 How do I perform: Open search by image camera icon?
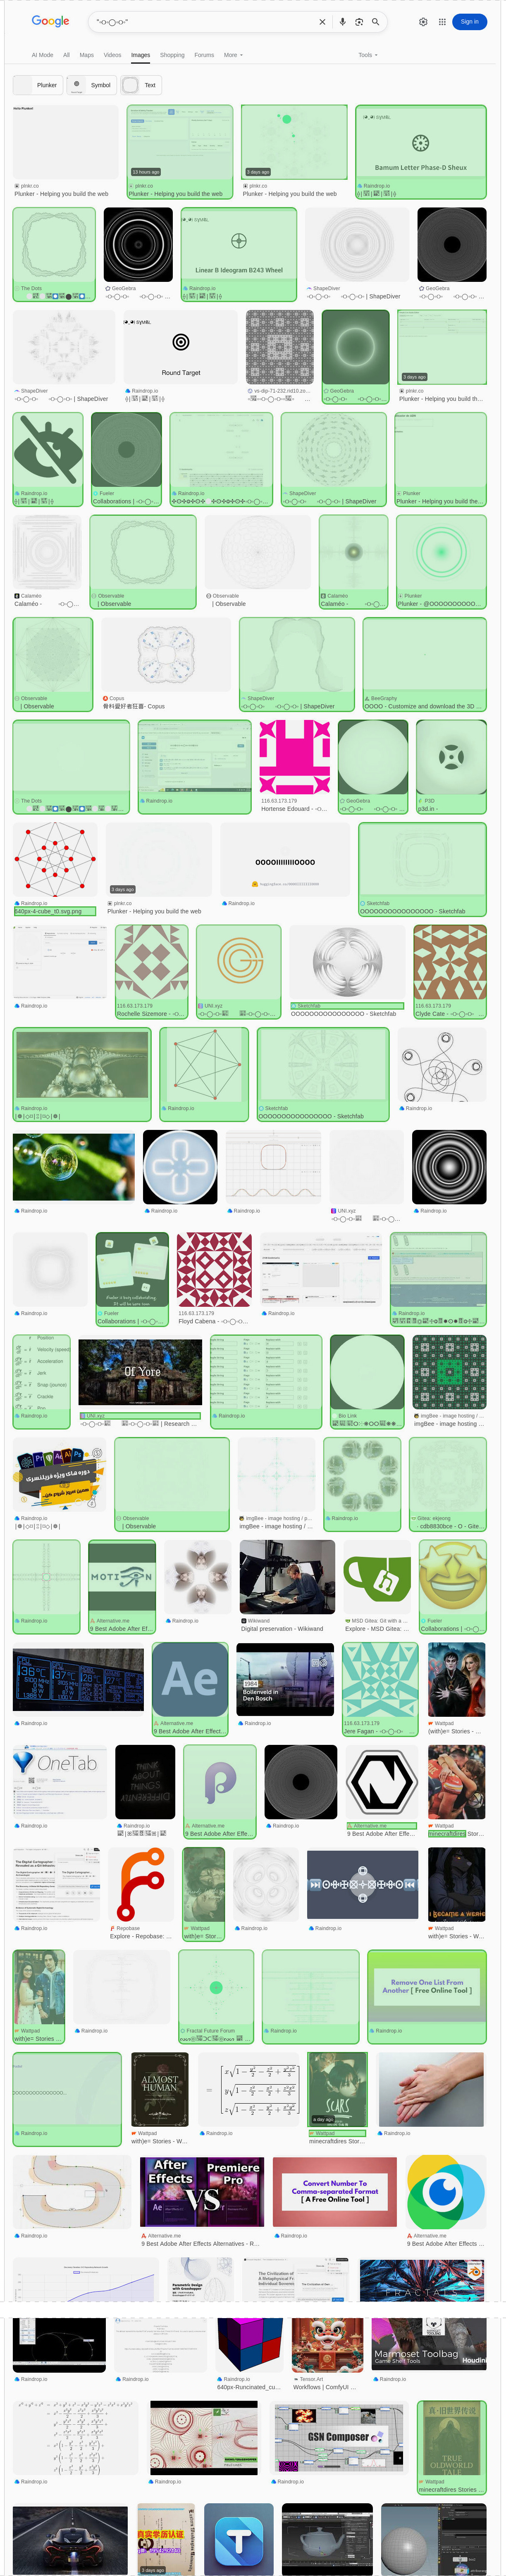(x=358, y=21)
